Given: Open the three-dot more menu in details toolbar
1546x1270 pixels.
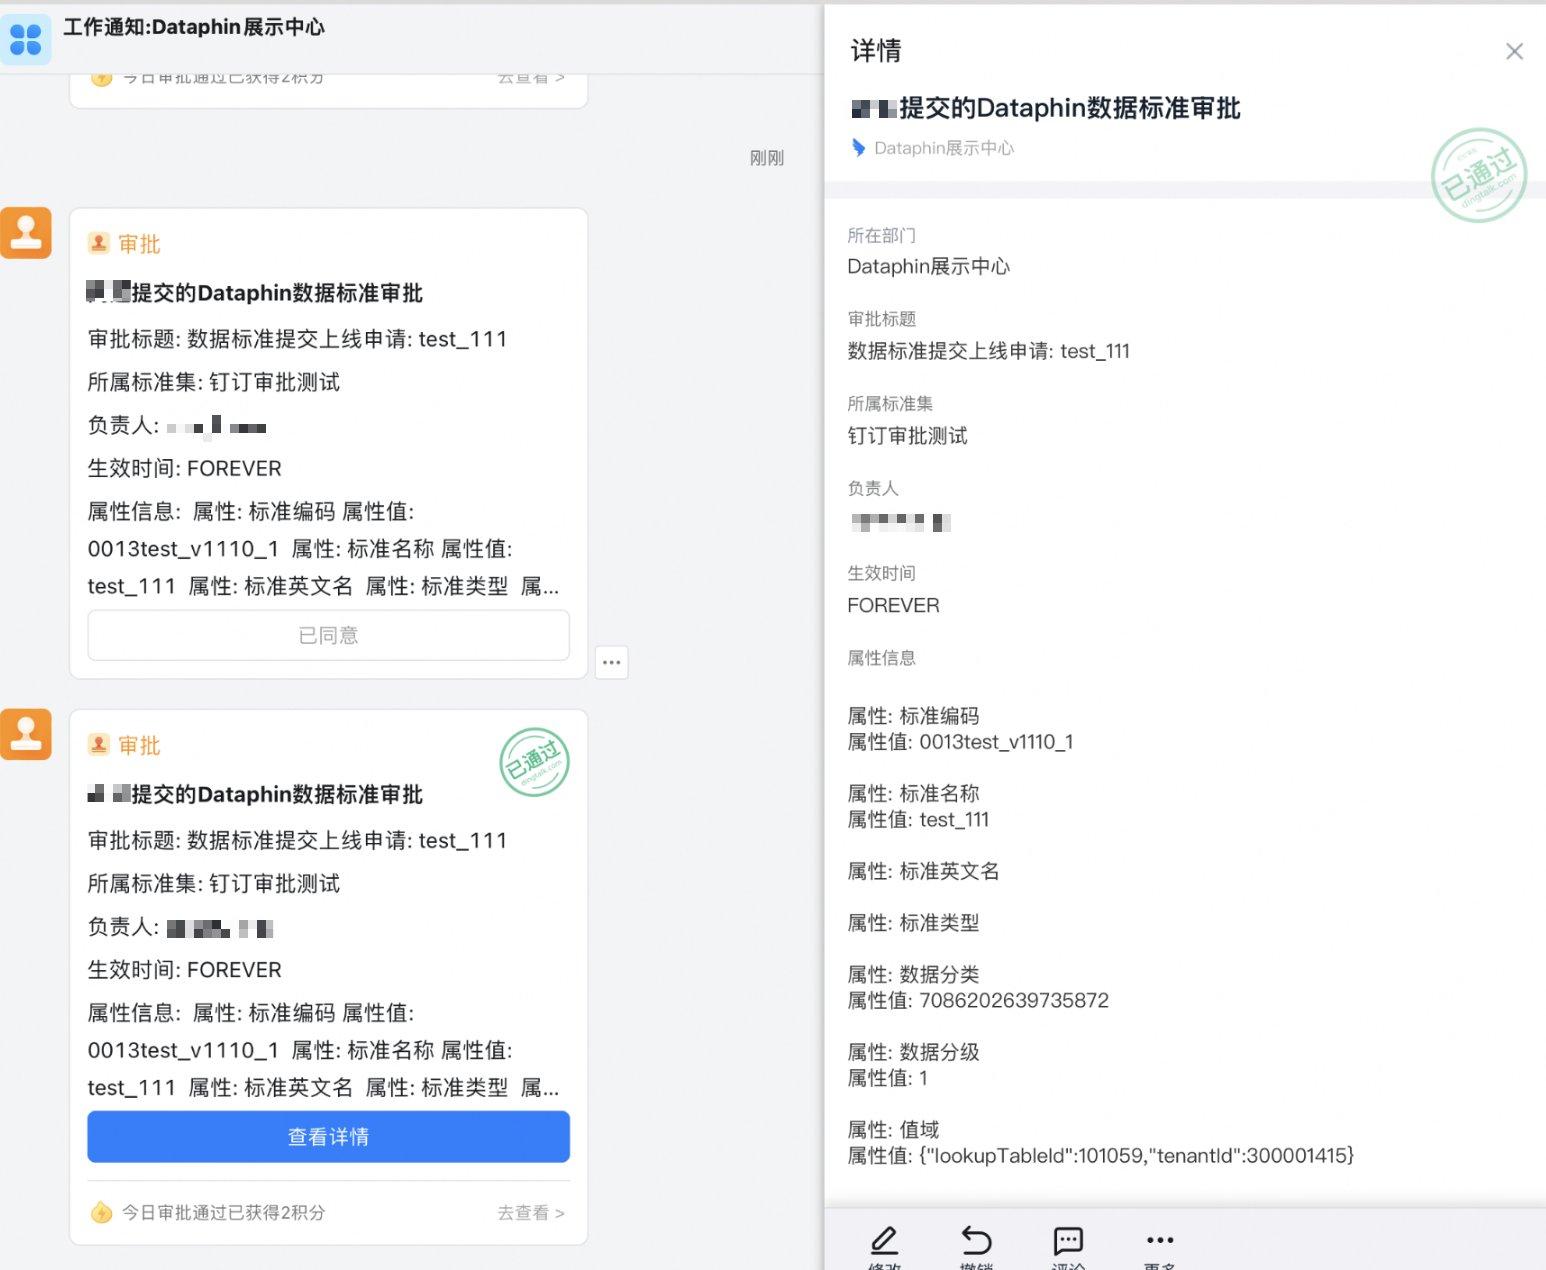Looking at the screenshot, I should click(1160, 1240).
